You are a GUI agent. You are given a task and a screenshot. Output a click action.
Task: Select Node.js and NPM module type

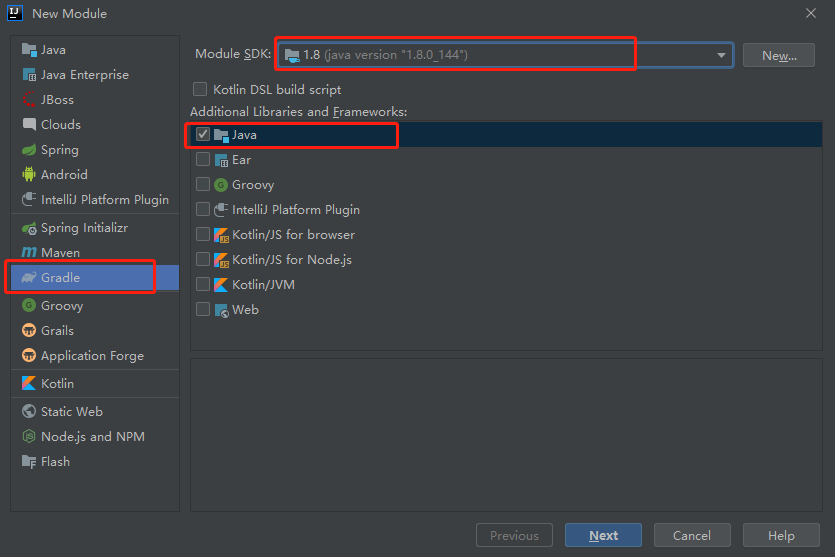click(95, 436)
